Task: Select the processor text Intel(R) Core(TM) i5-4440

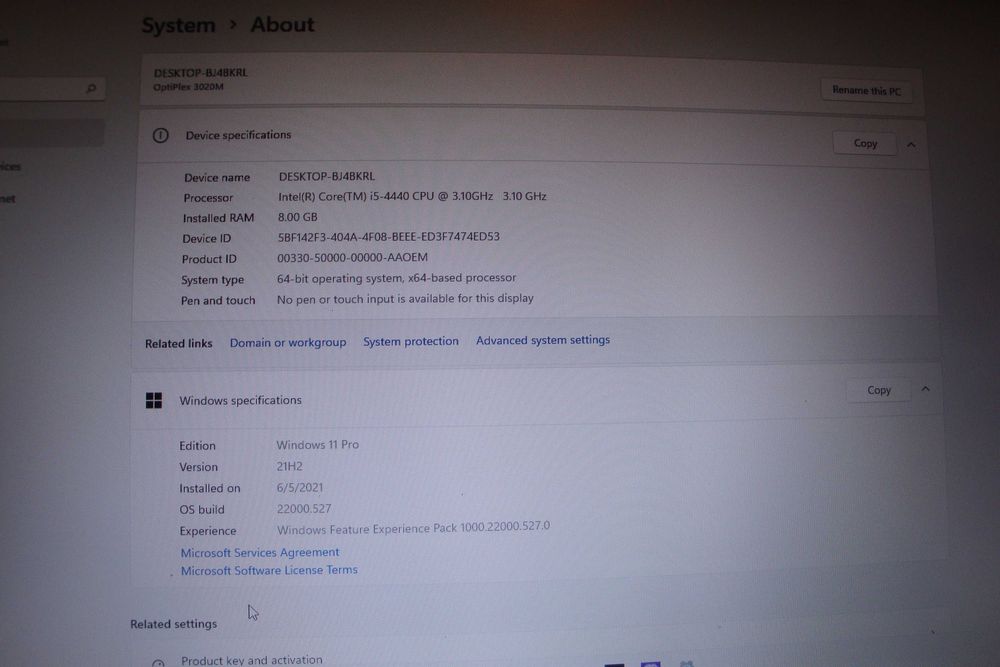Action: pyautogui.click(x=344, y=196)
